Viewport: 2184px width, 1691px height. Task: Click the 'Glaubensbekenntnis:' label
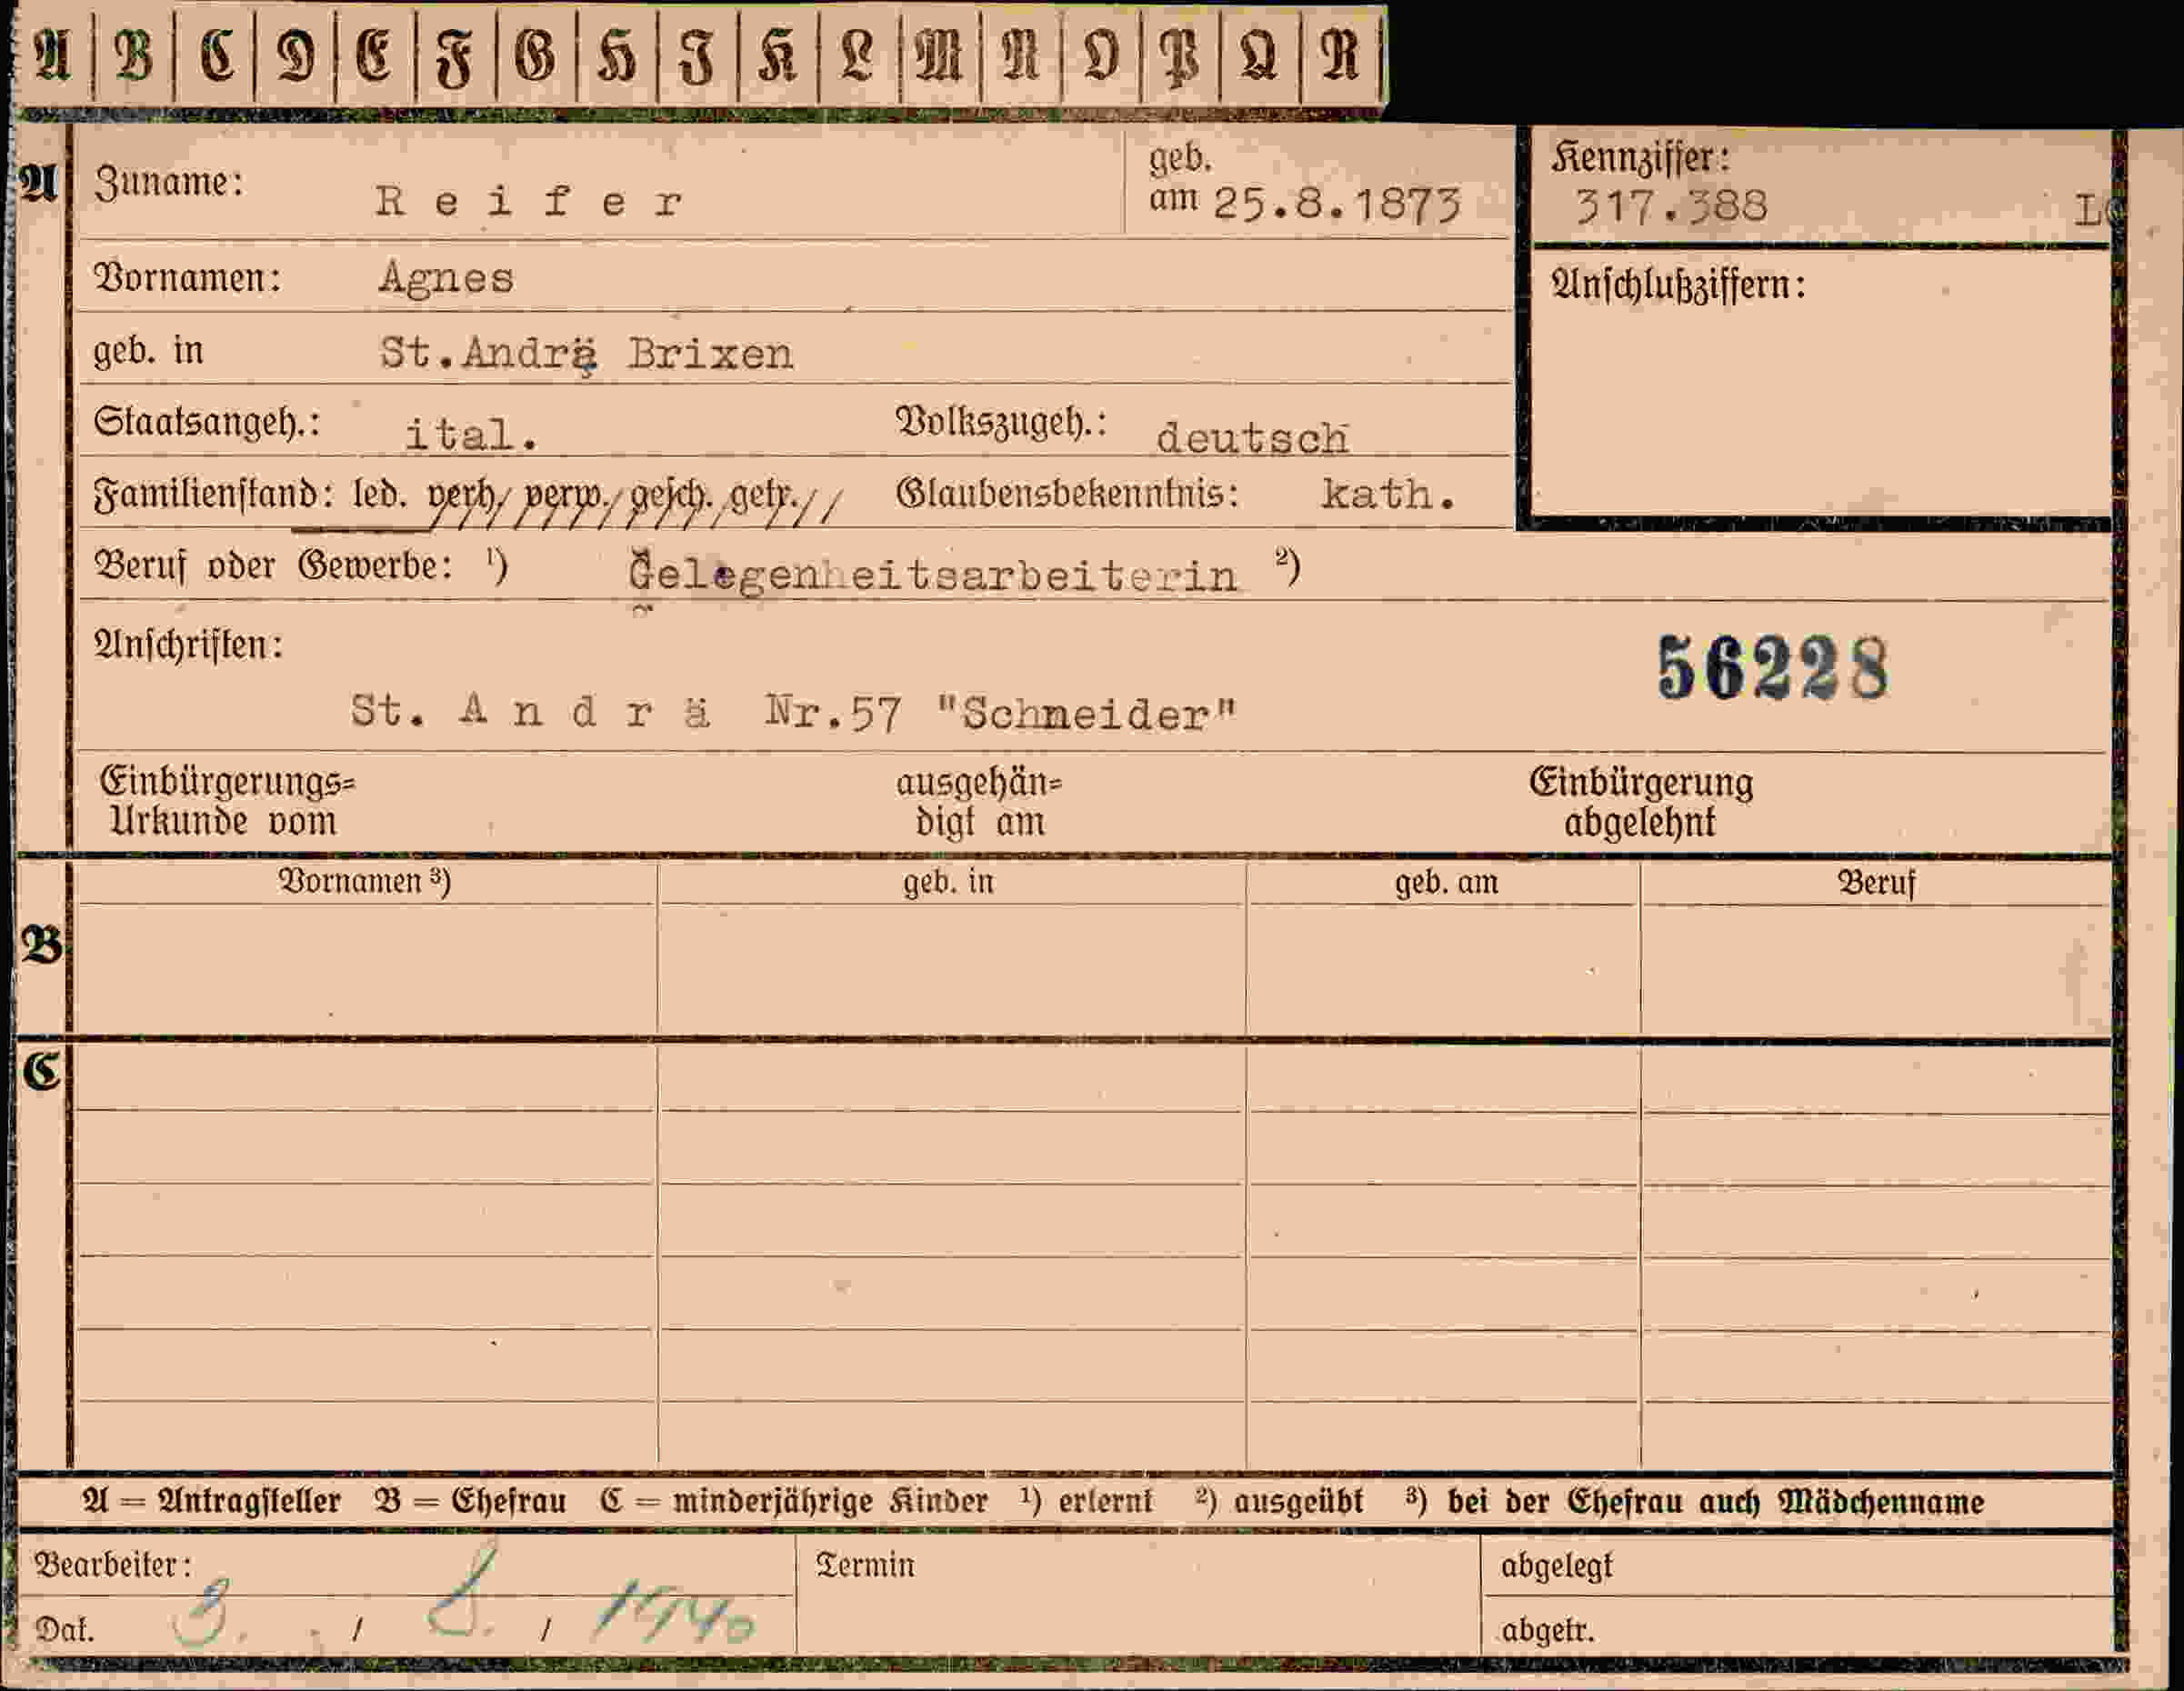pyautogui.click(x=1067, y=494)
